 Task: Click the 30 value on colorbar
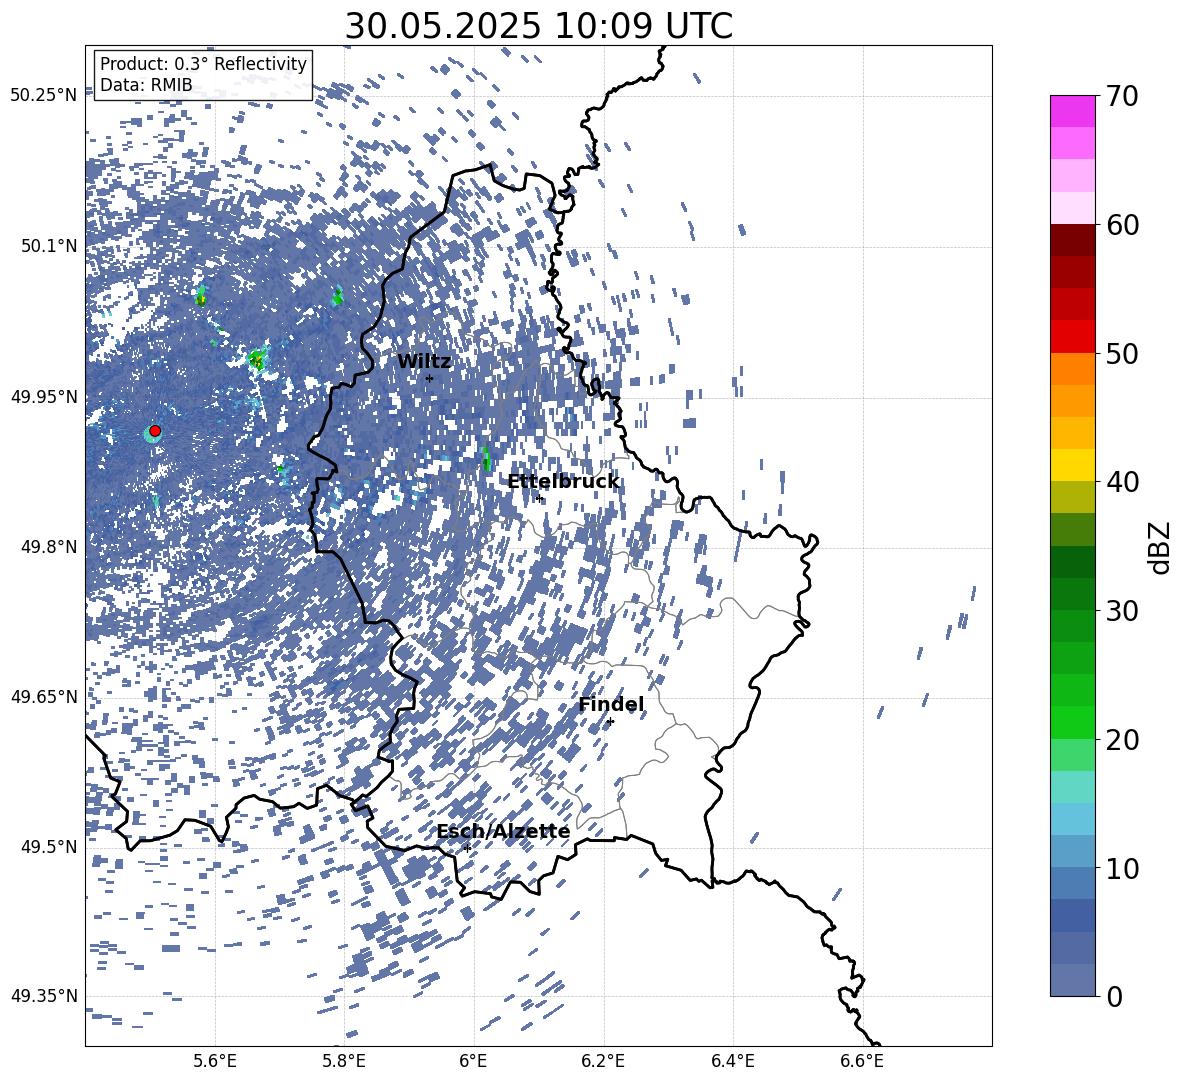(x=1123, y=611)
